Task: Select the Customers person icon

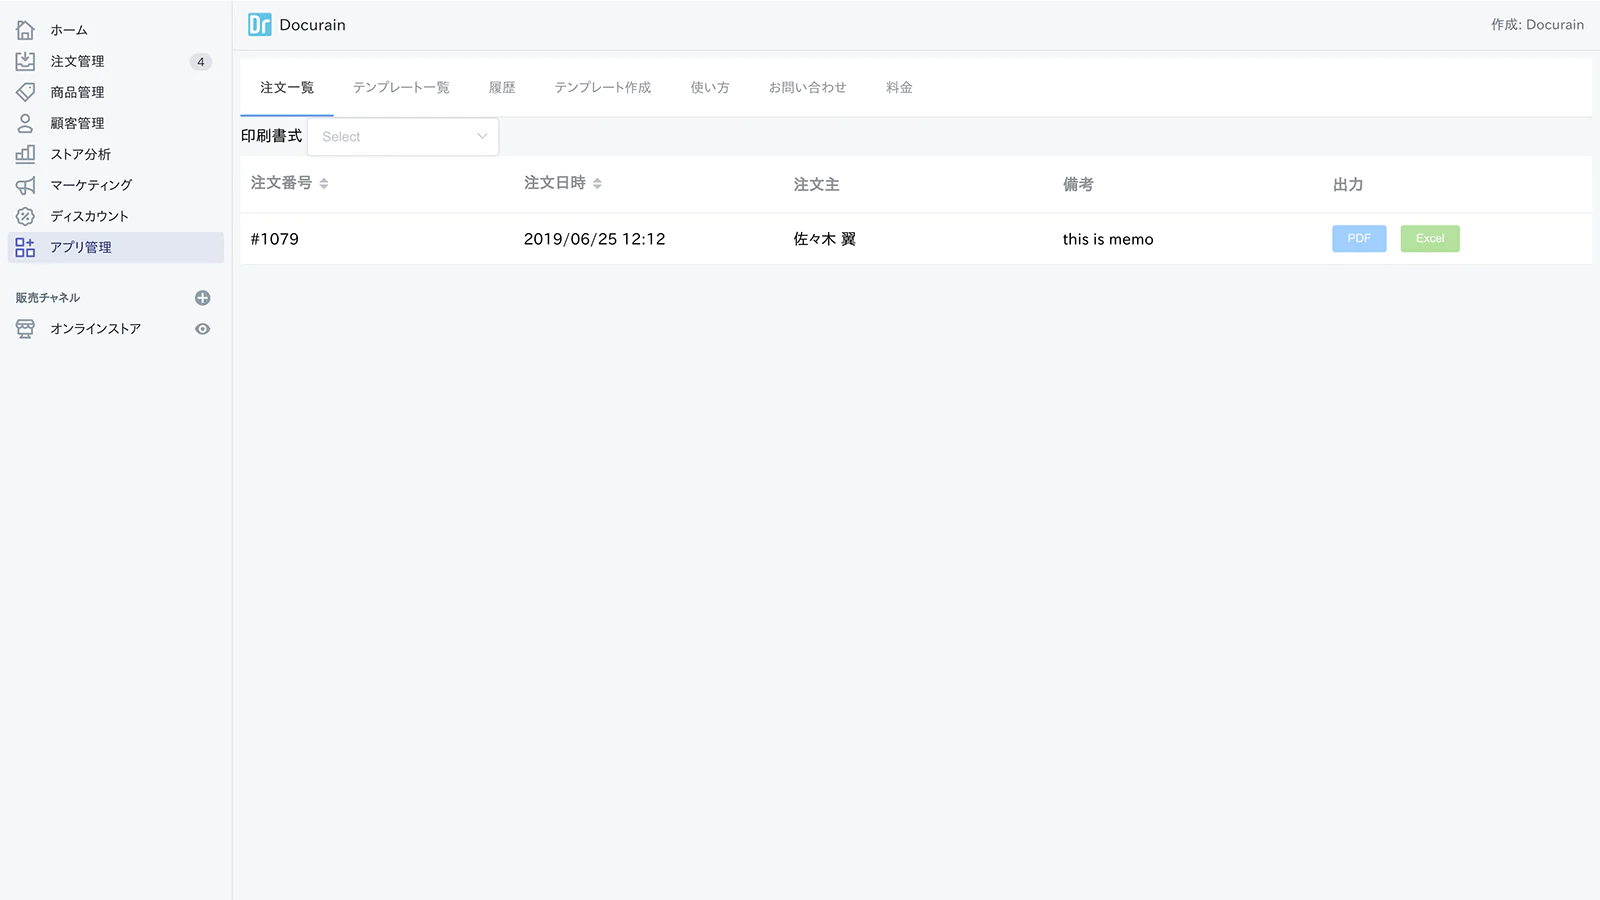Action: [x=25, y=123]
